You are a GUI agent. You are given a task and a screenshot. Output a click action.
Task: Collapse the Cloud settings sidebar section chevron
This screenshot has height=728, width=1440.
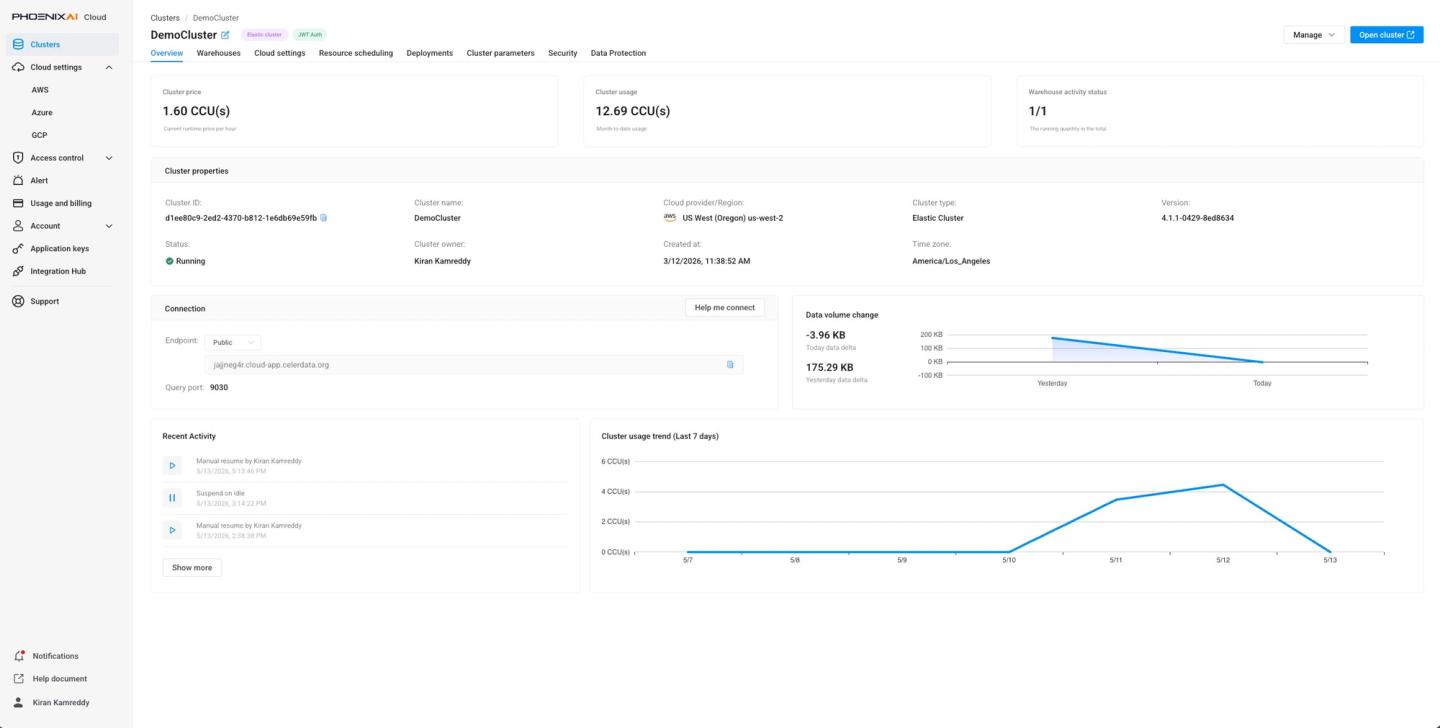[109, 67]
